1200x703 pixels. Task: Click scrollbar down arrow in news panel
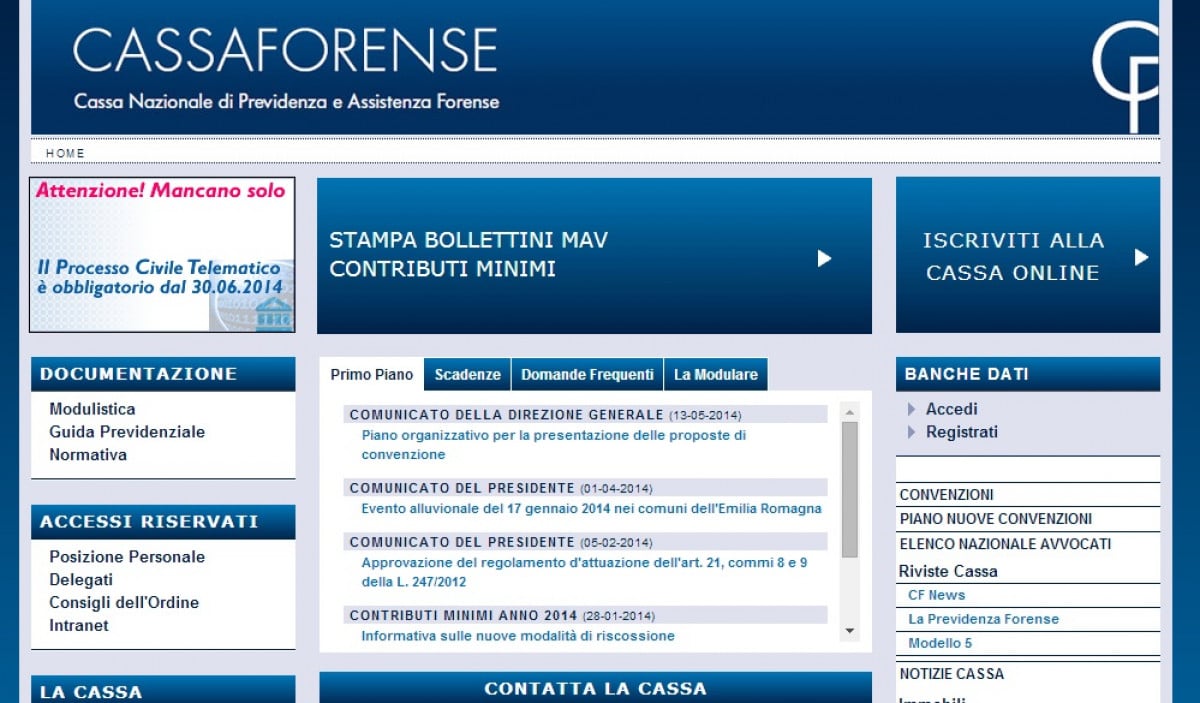pos(850,631)
